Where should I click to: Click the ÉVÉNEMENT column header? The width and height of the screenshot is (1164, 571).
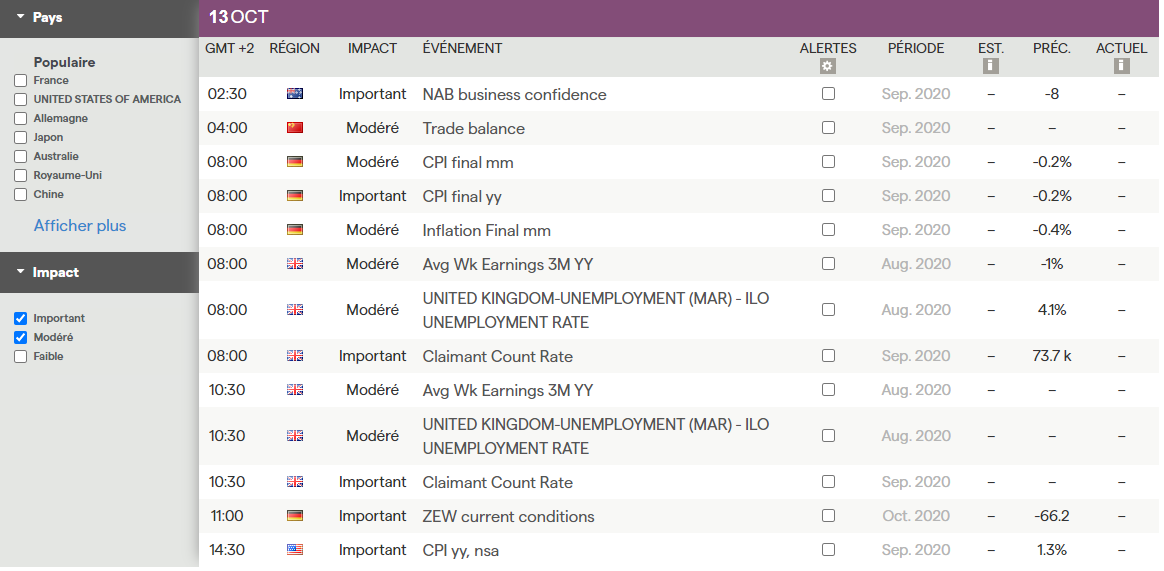point(462,49)
